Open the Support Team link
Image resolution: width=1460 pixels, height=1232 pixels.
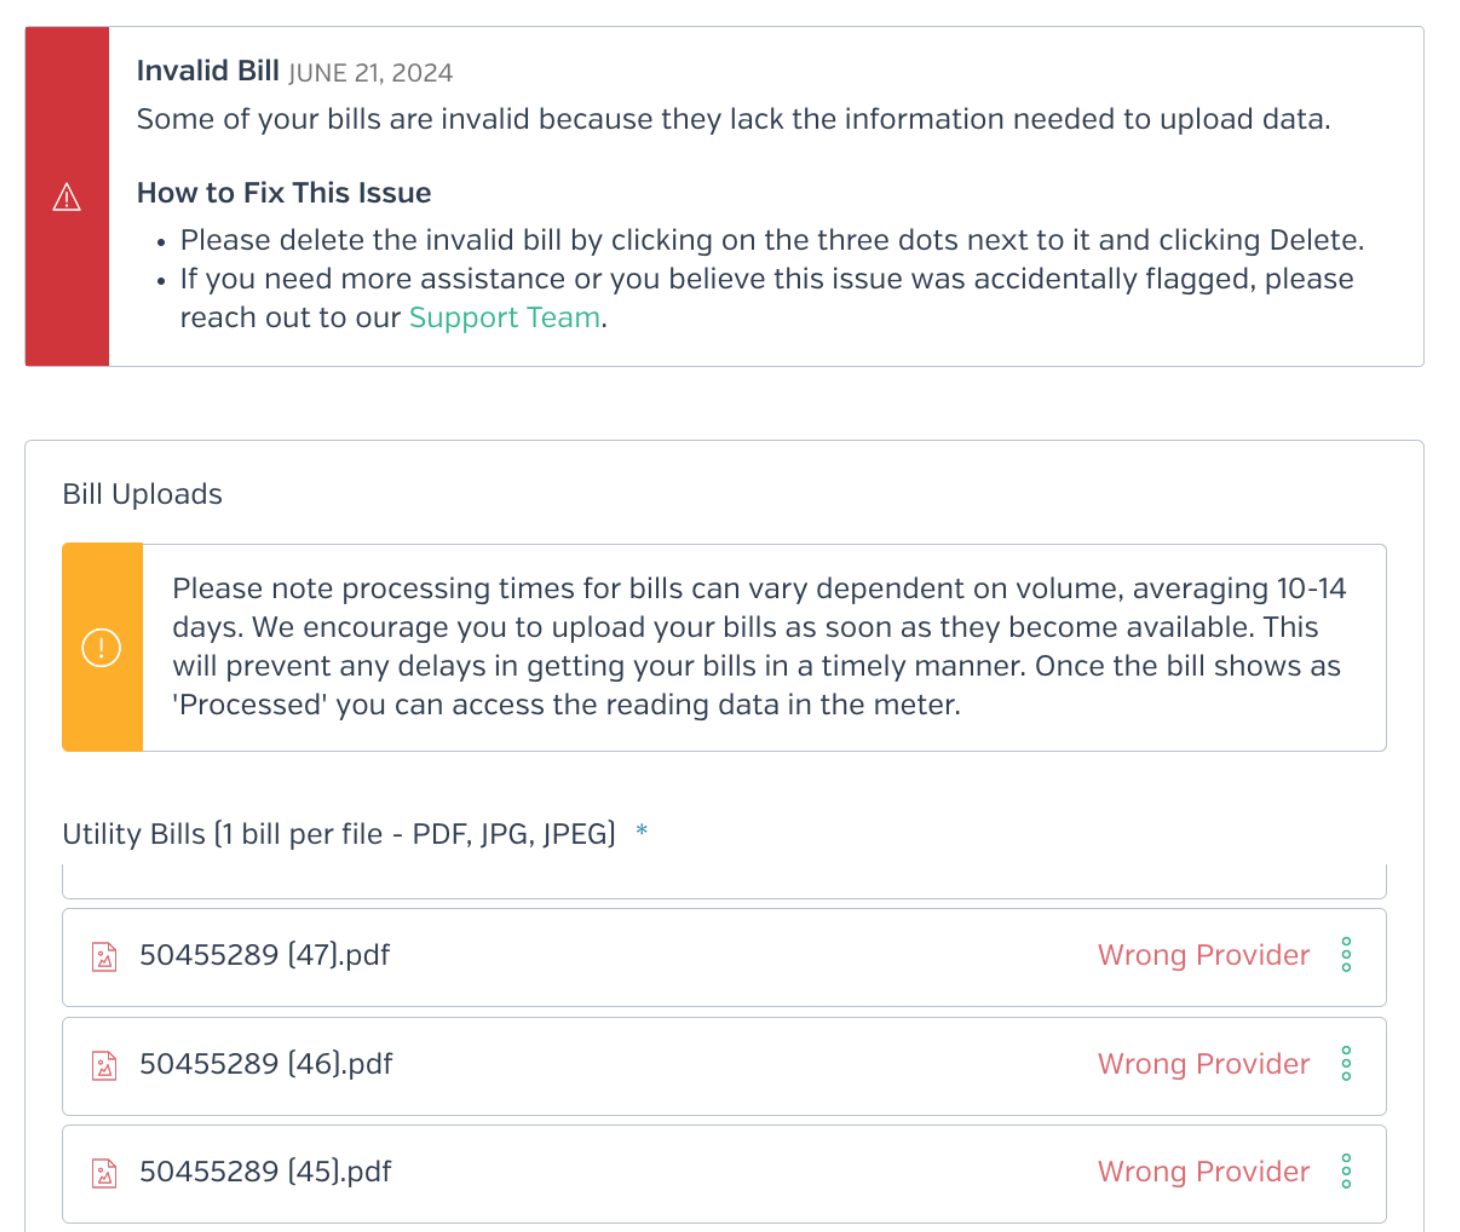coord(505,317)
